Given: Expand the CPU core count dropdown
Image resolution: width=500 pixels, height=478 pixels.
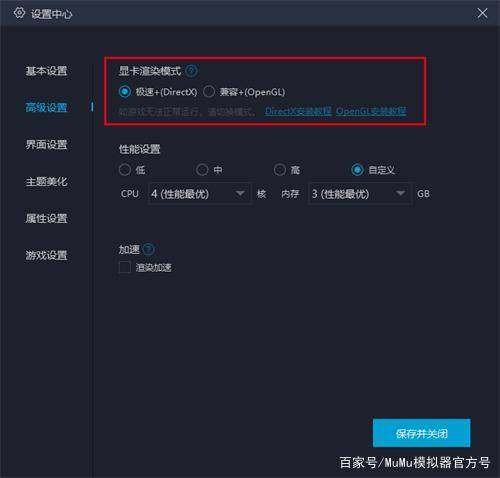Looking at the screenshot, I should [x=199, y=194].
